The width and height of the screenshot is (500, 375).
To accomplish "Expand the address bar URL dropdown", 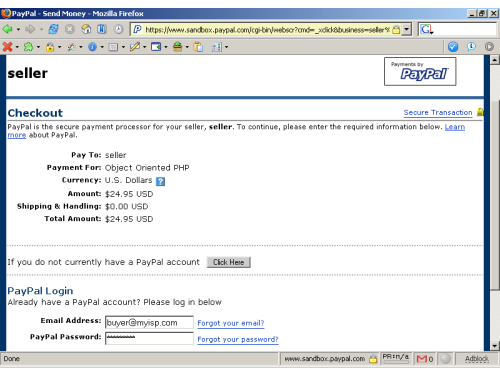I will pos(406,29).
